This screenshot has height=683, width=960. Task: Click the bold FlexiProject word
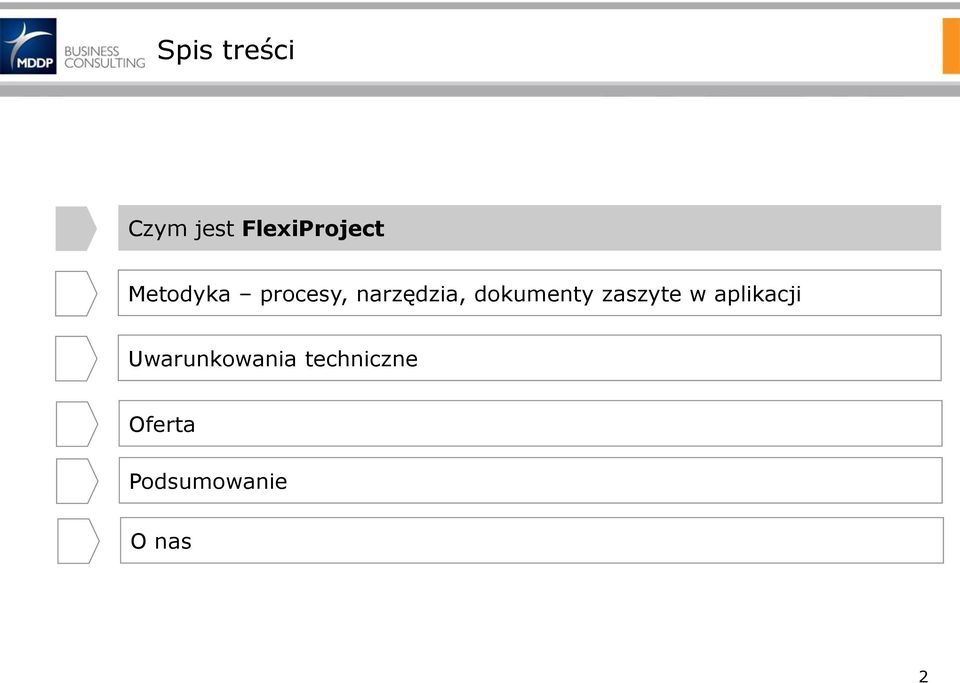pyautogui.click(x=313, y=228)
